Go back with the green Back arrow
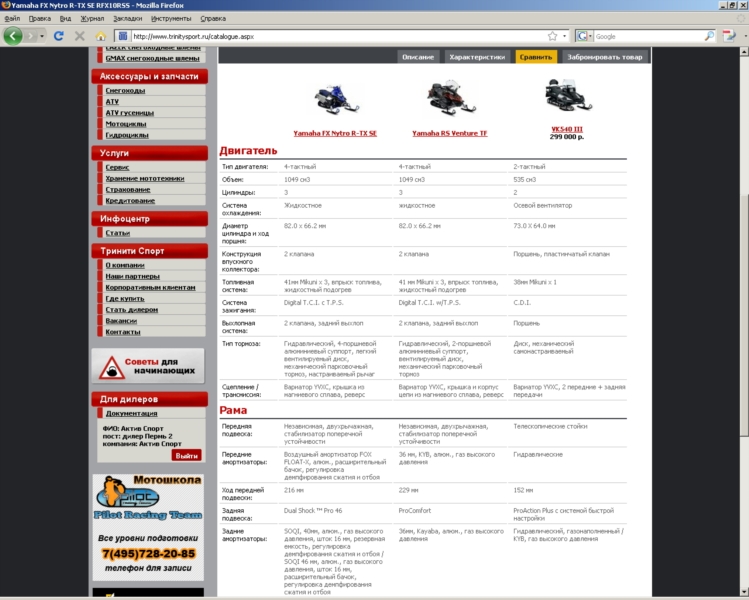The image size is (749, 600). 13,36
